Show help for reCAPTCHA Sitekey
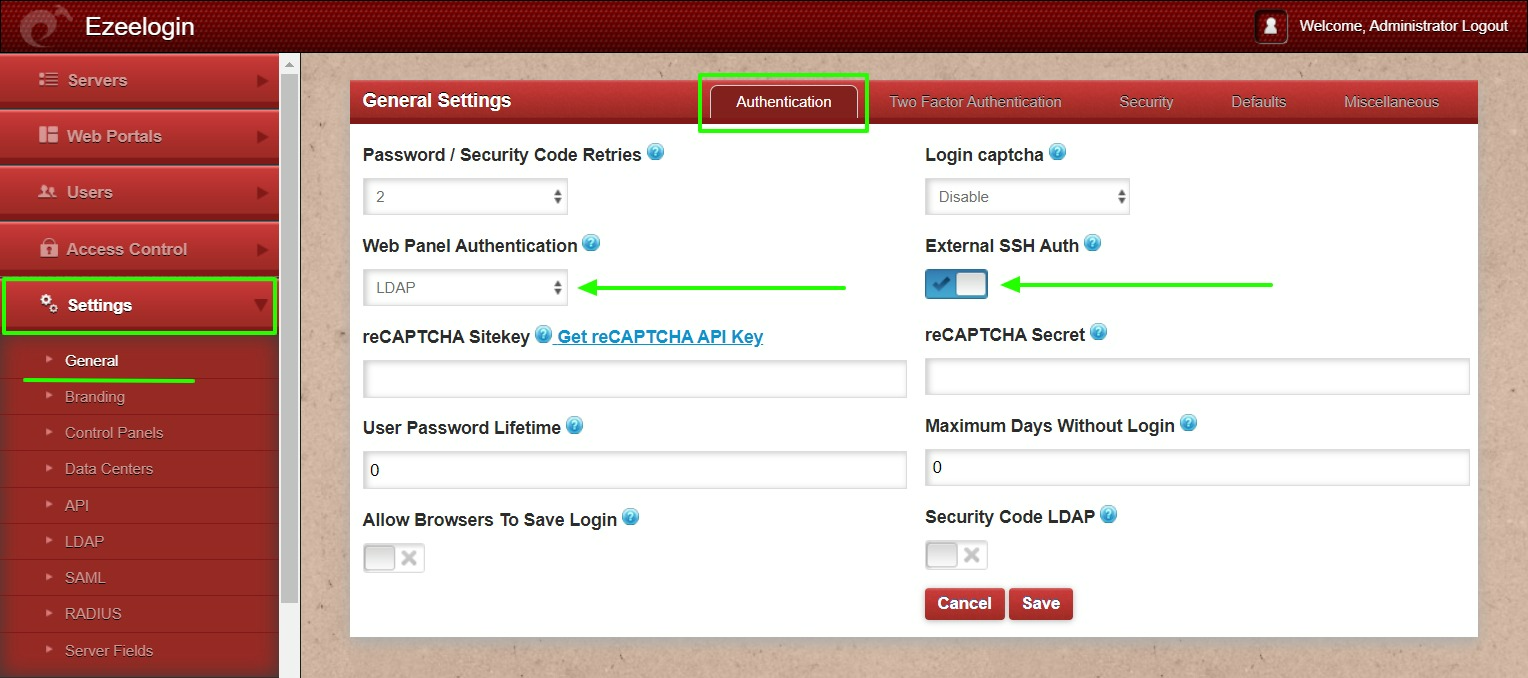 543,334
